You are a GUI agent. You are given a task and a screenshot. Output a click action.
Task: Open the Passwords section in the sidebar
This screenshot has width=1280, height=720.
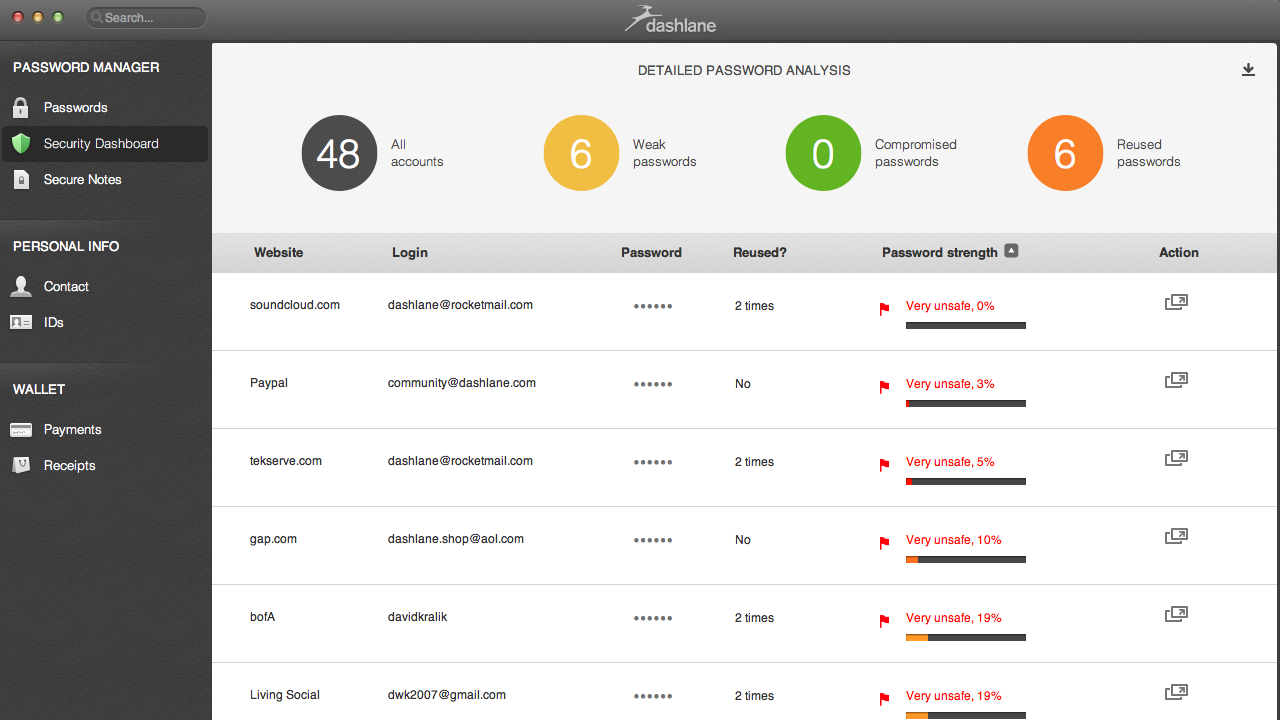[75, 108]
